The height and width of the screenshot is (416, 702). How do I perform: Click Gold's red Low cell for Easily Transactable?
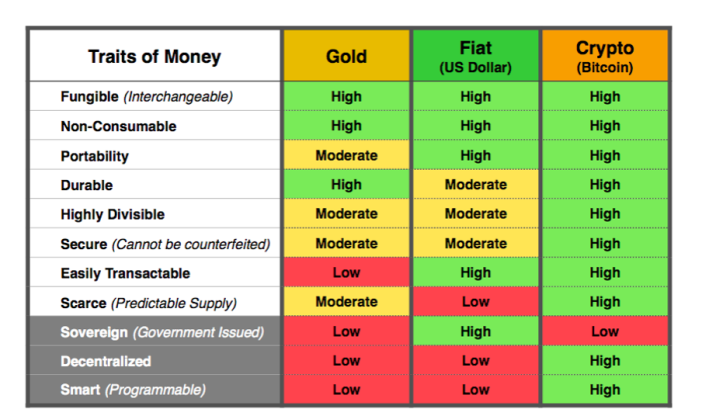346,272
